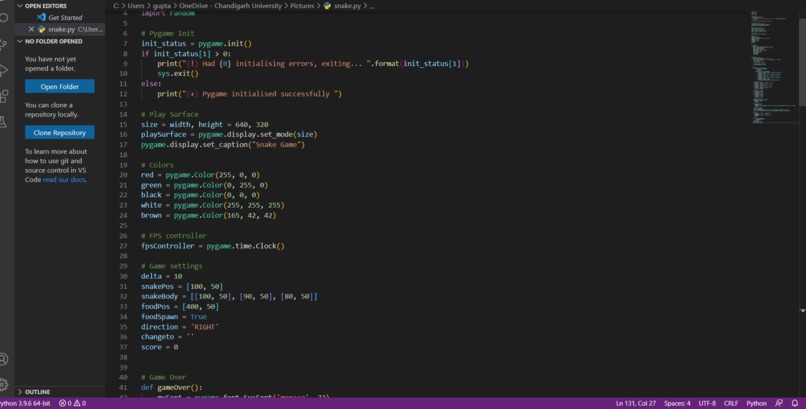Image resolution: width=806 pixels, height=409 pixels.
Task: Click 'snakeBody' on line 32
Action: tap(159, 296)
